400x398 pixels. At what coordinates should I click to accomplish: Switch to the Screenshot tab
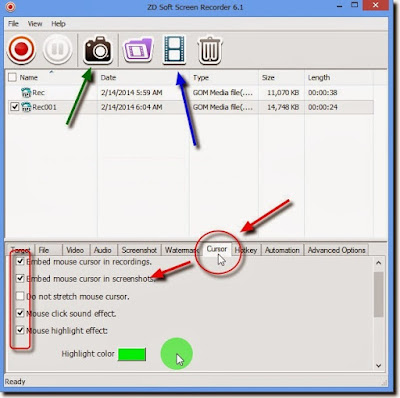coord(139,250)
